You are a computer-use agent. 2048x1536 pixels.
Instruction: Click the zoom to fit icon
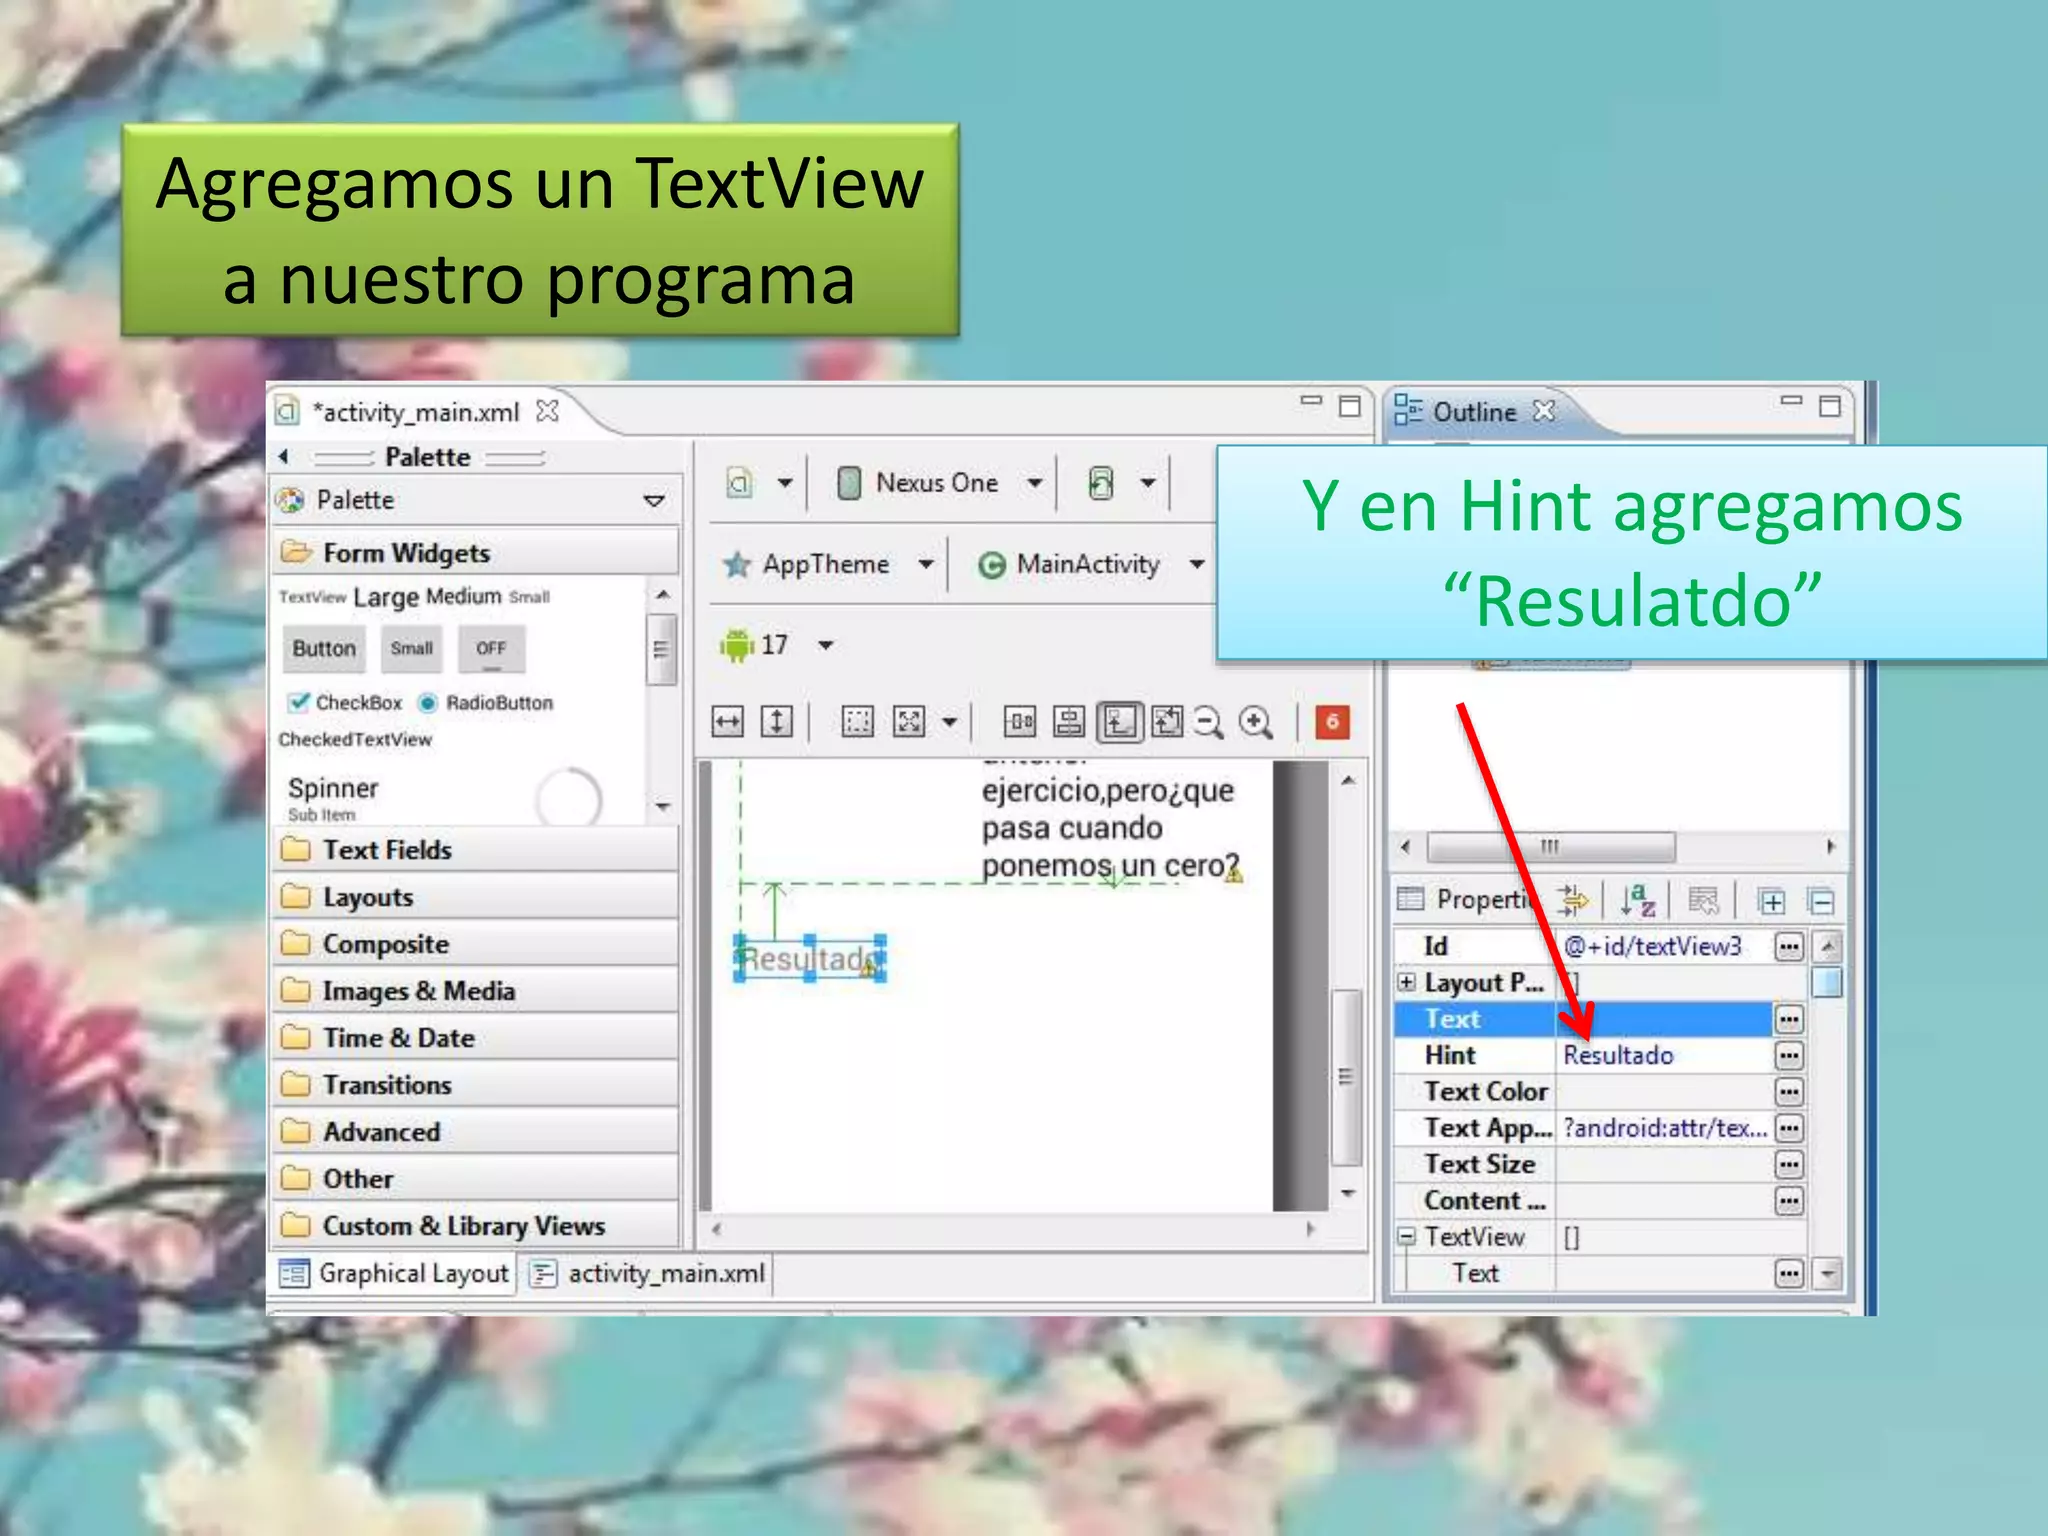point(1167,721)
